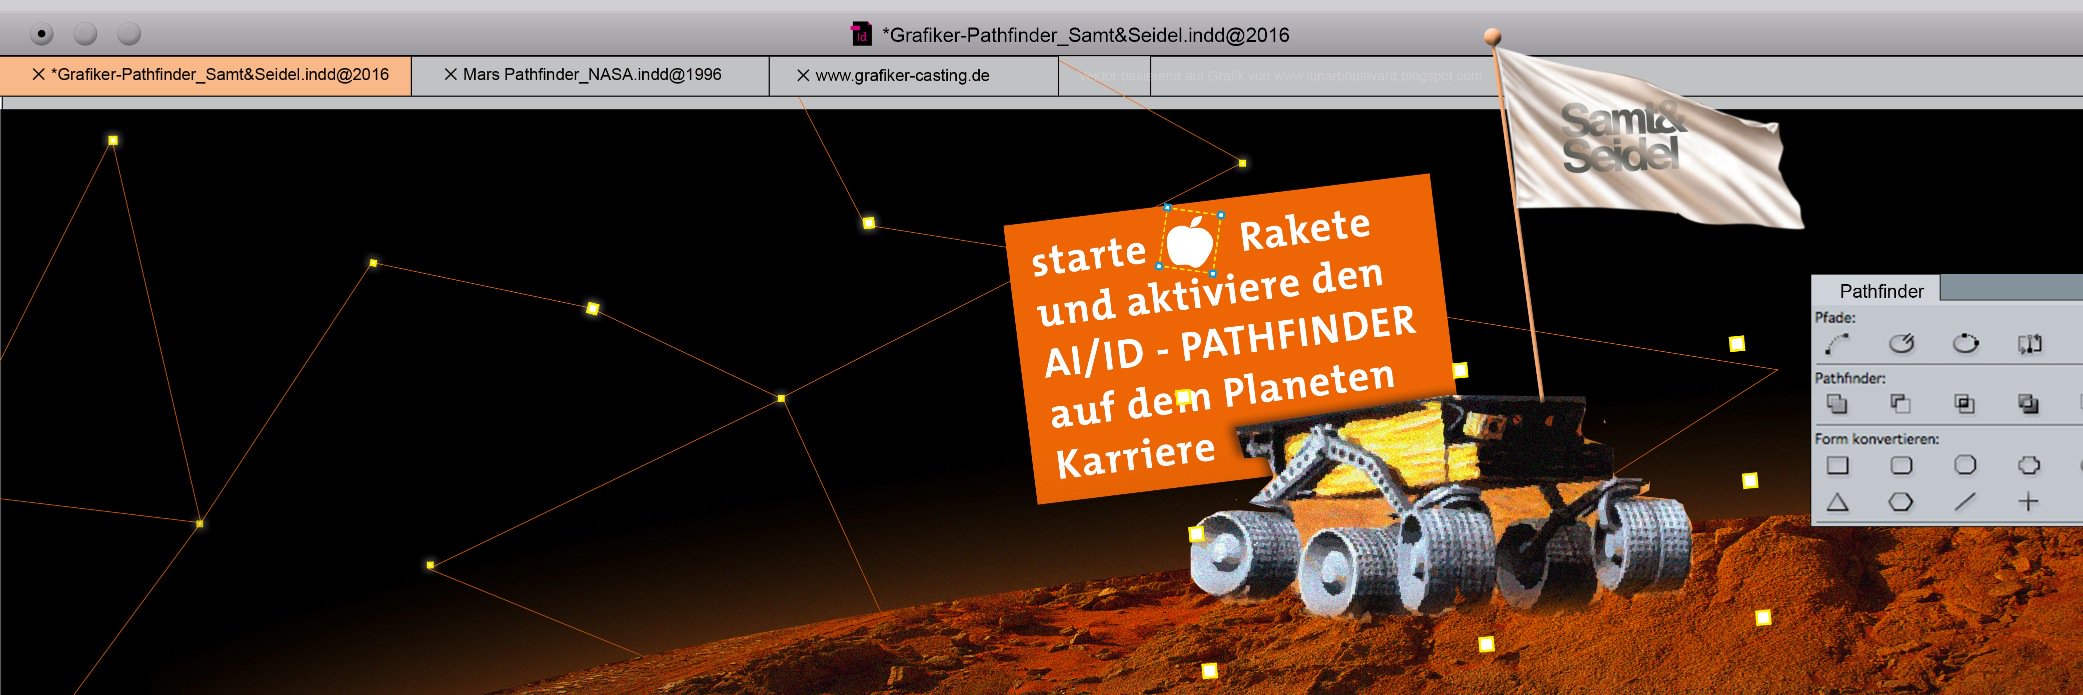Close the Grafiker-Pathfinder_Samt&Seidel.indd@2016 tab
This screenshot has height=695, width=2083.
click(x=39, y=75)
